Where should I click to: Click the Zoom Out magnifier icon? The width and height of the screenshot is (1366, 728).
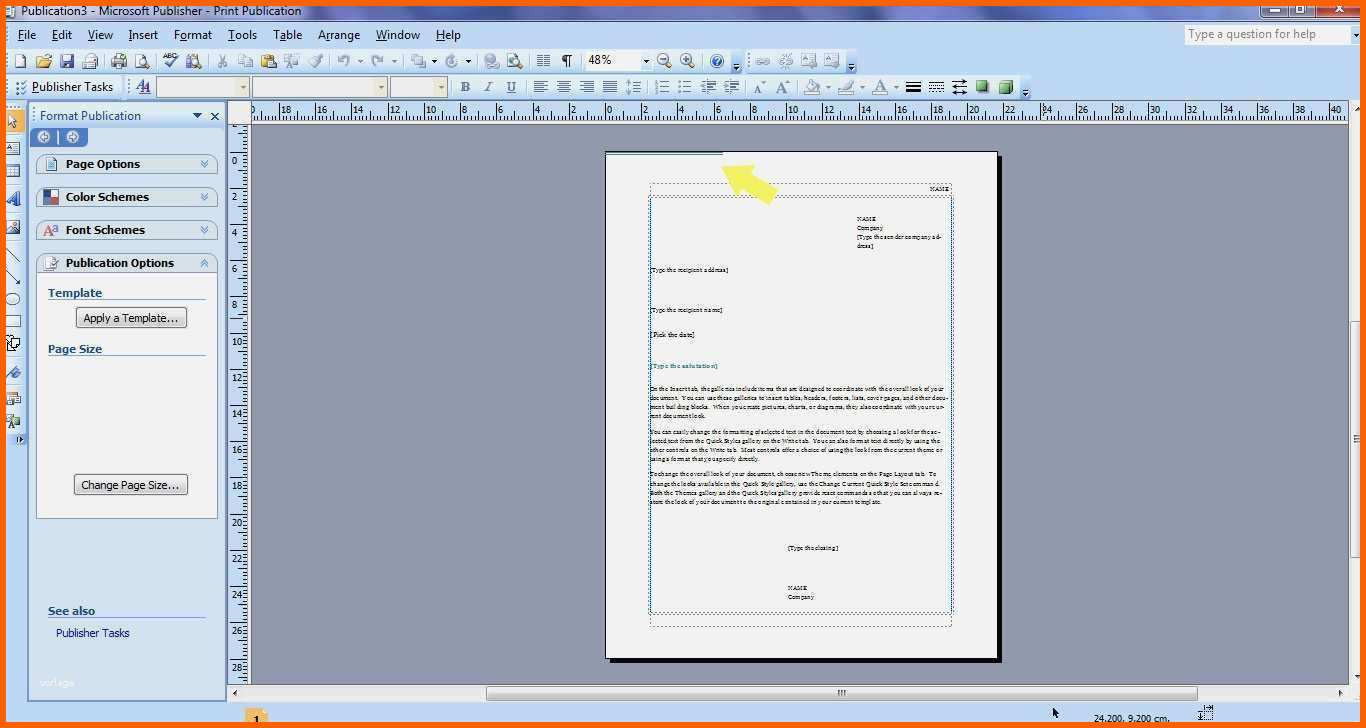[x=664, y=61]
